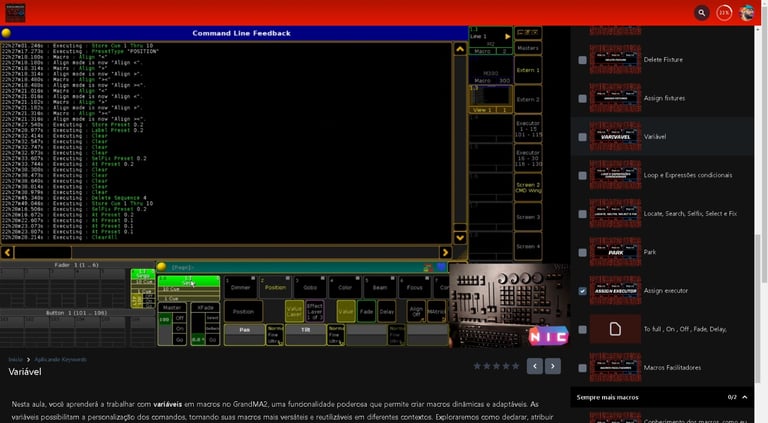Screen dimensions: 768x423
Task: Open the Loop e Expressões condicionais lesson
Action: (688, 175)
